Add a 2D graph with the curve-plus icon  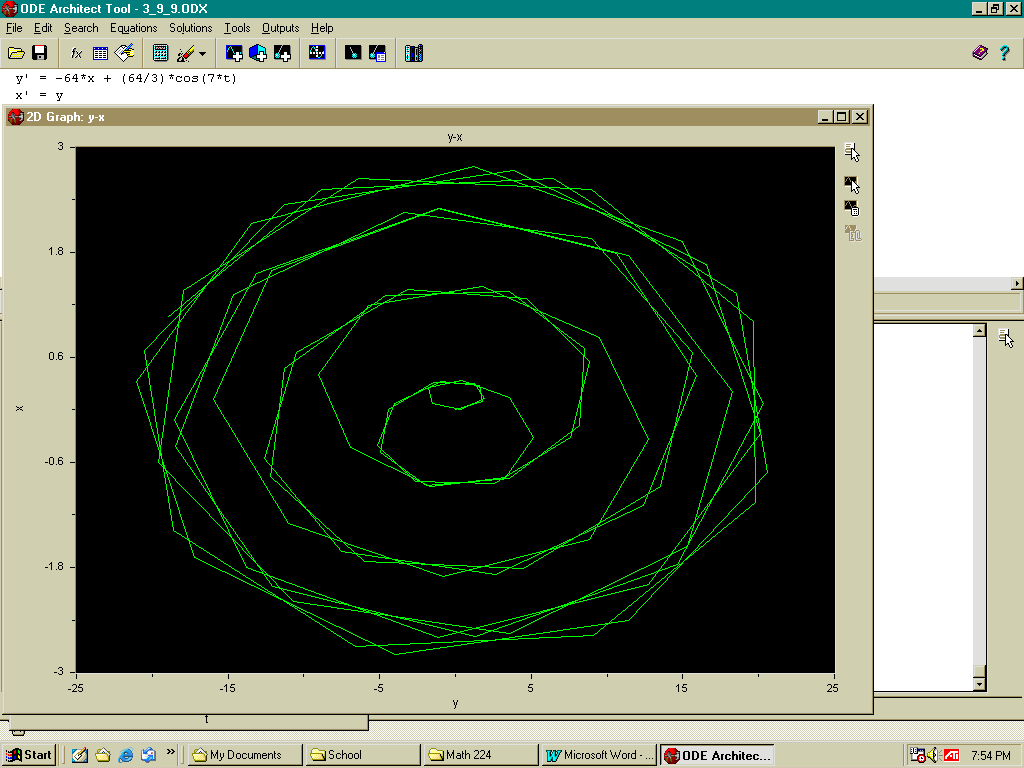(x=234, y=53)
